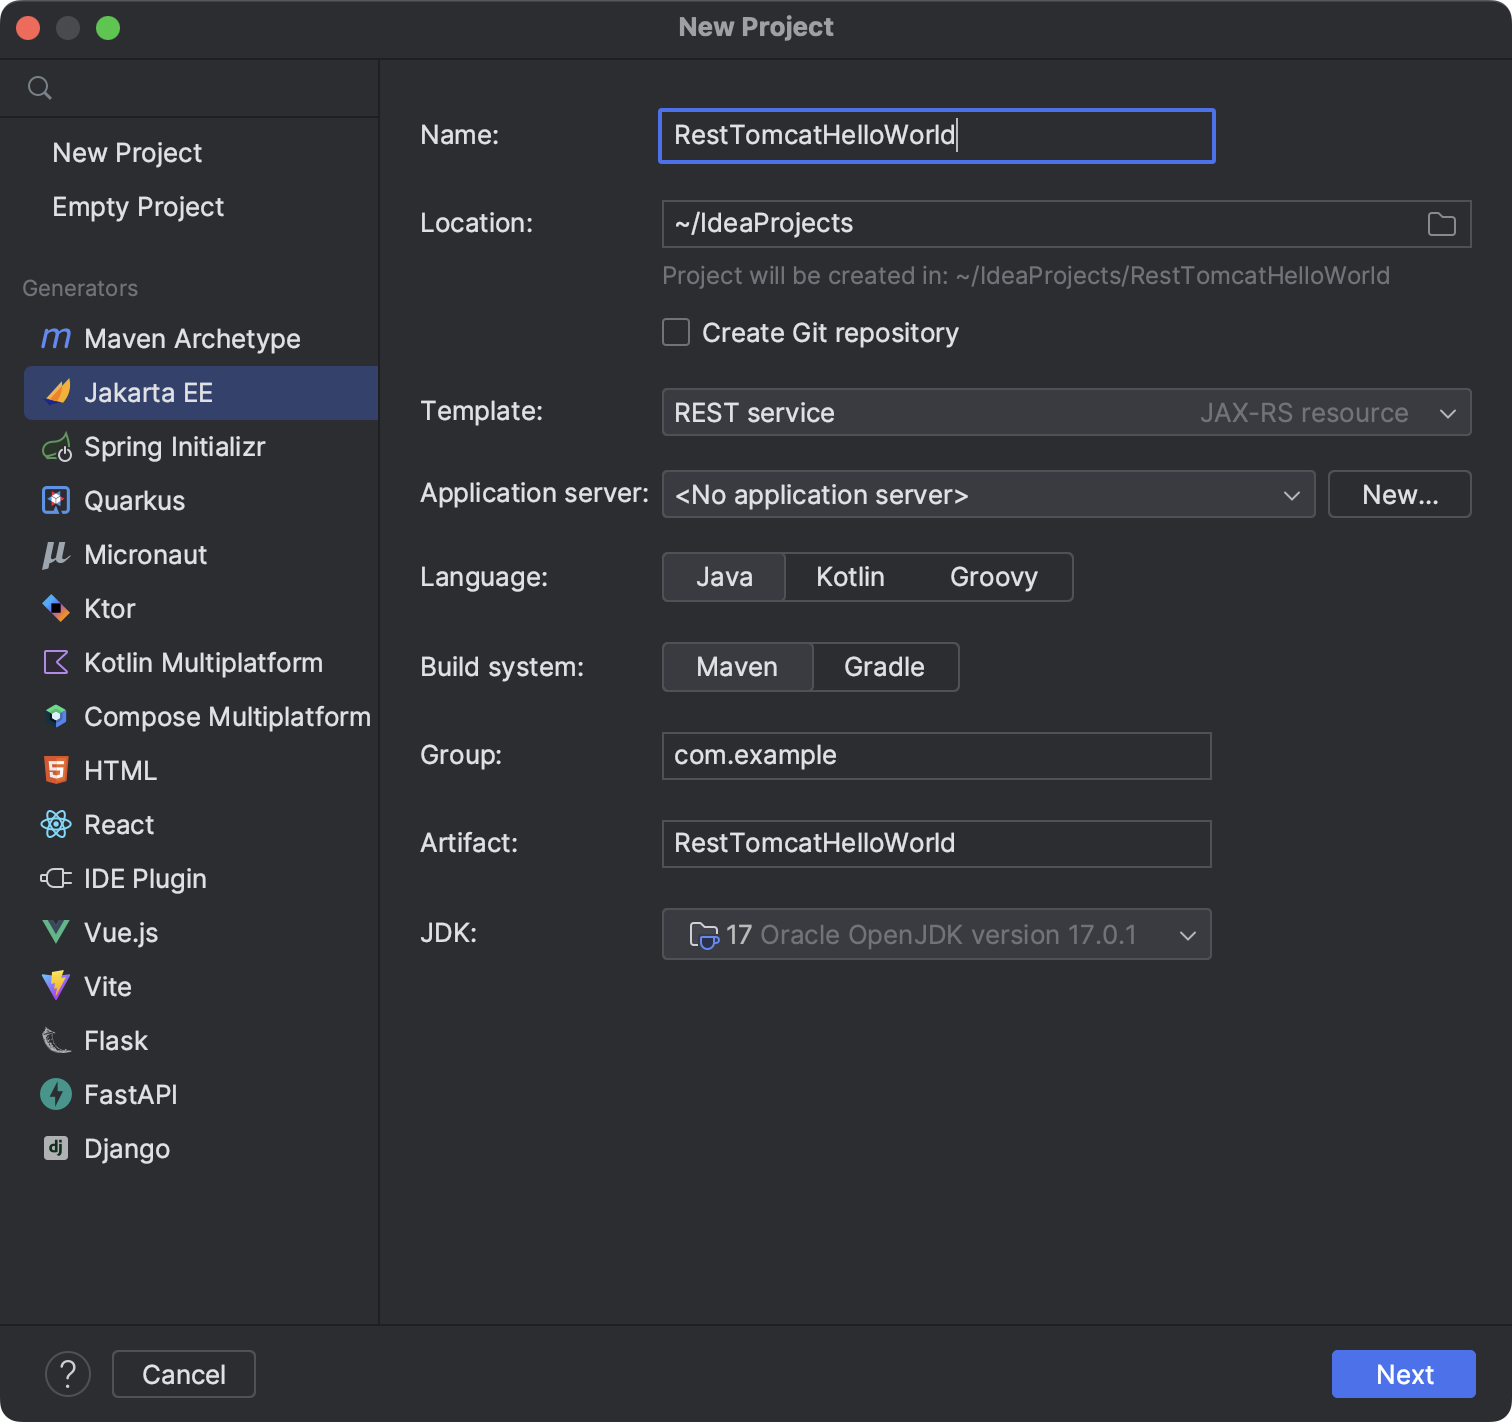
Task: Switch the build system to Gradle
Action: click(884, 667)
